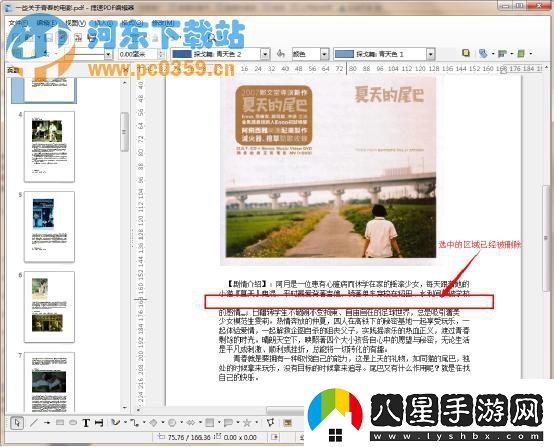The width and height of the screenshot is (554, 447).
Task: Click the 夏天的尾巴 poster image
Action: pyautogui.click(x=328, y=170)
